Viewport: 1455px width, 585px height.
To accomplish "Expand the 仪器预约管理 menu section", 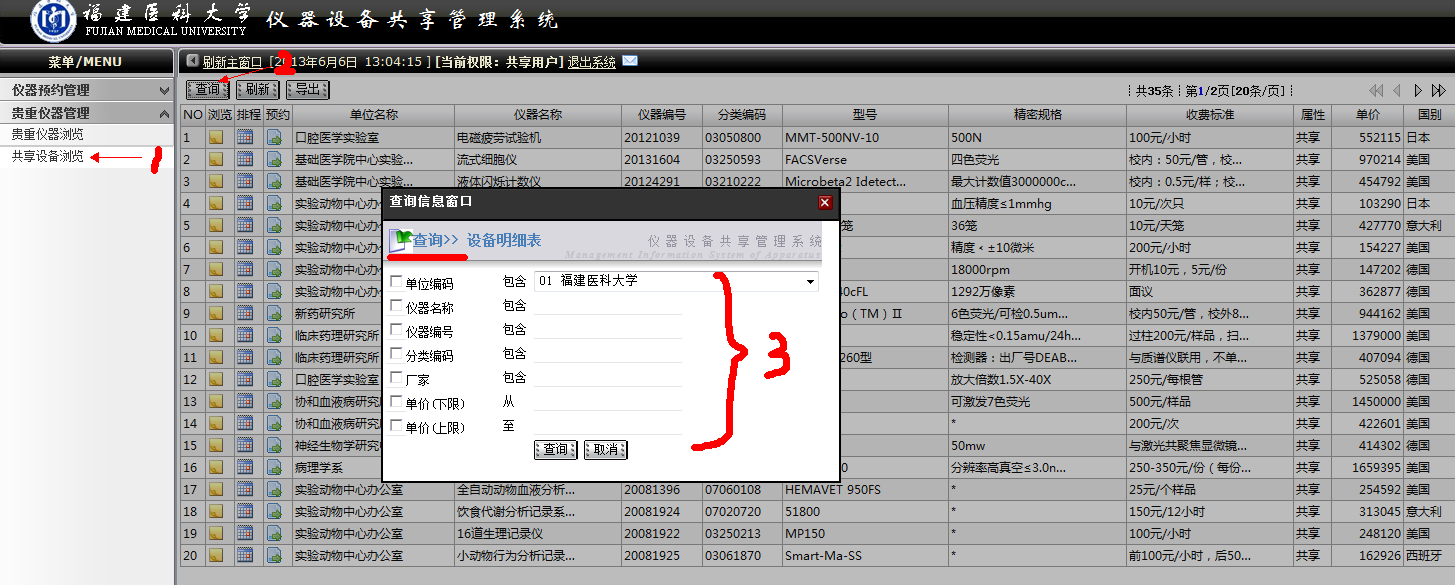I will pos(87,90).
